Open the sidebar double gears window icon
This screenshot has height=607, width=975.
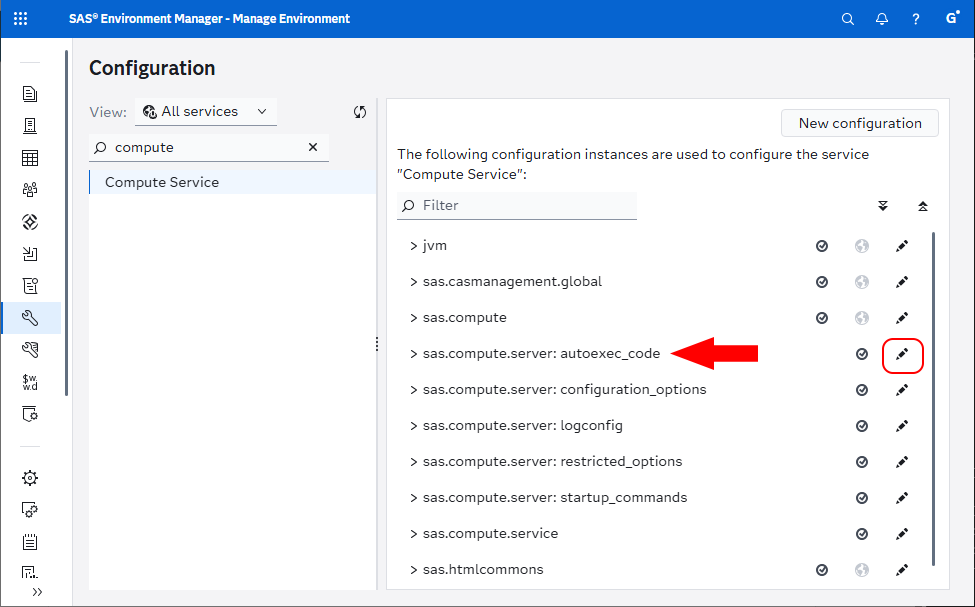(x=30, y=510)
